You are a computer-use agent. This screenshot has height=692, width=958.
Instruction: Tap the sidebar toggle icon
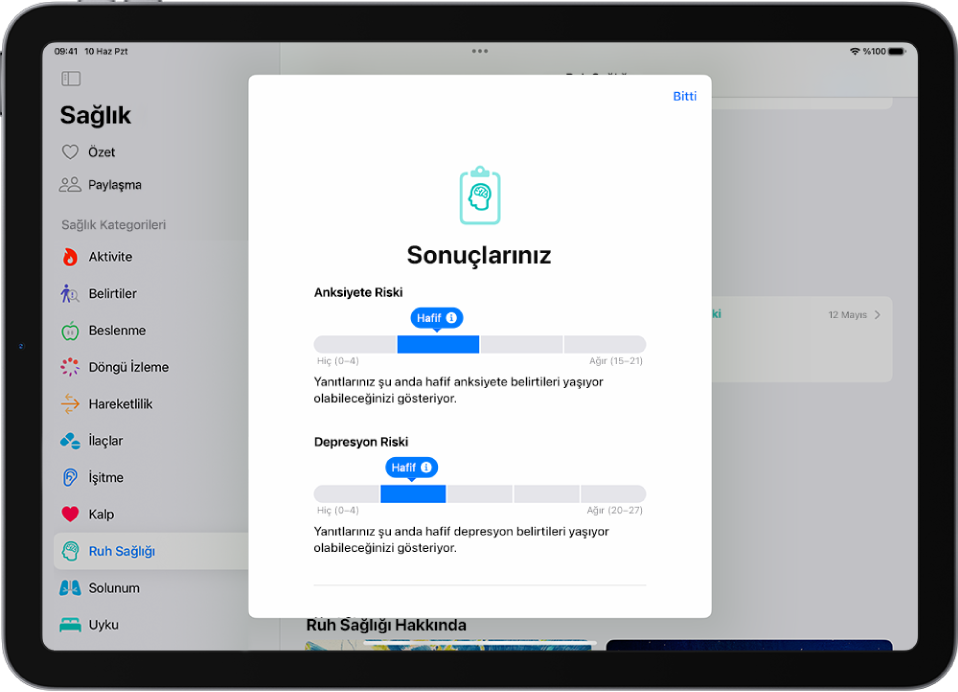[x=71, y=78]
